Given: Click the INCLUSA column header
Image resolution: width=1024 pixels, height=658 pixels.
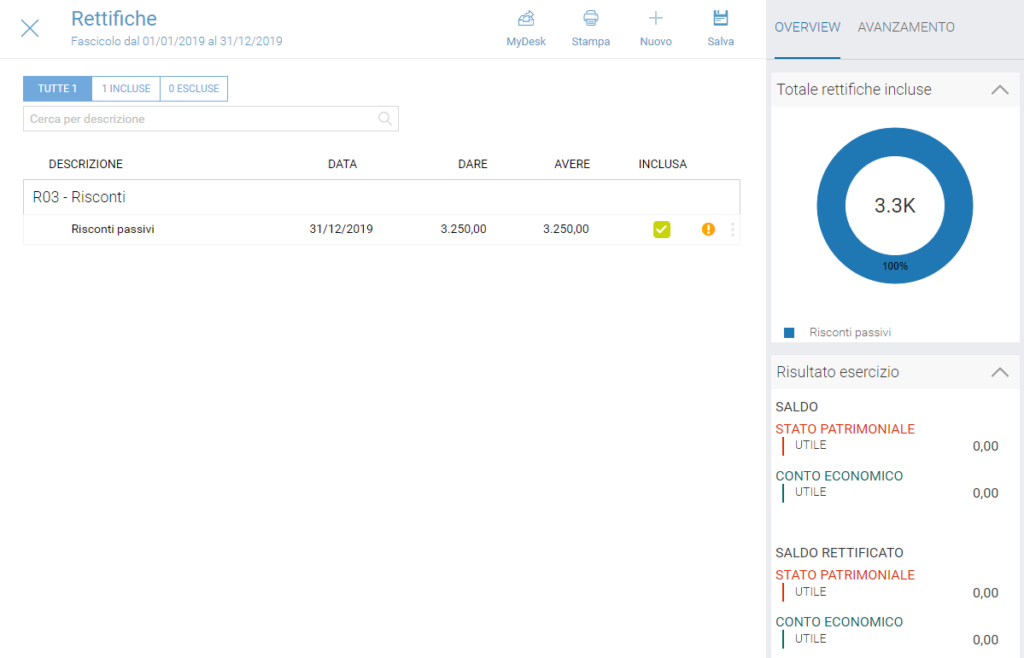Looking at the screenshot, I should [663, 164].
